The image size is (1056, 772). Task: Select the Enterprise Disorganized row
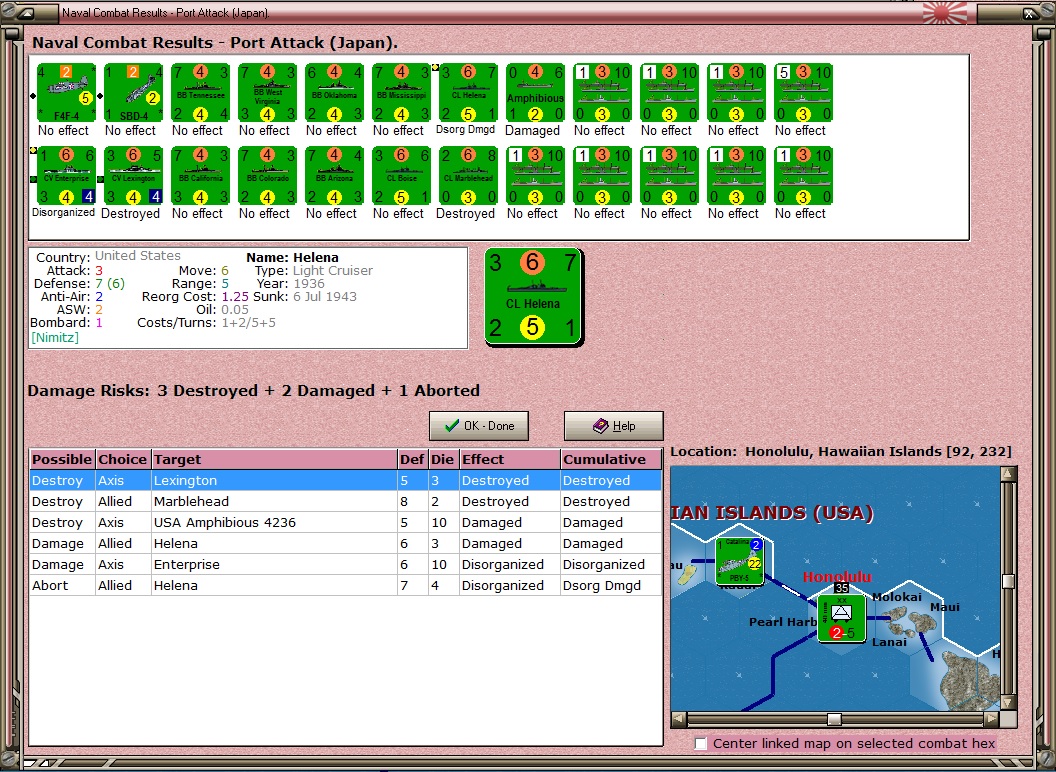345,565
